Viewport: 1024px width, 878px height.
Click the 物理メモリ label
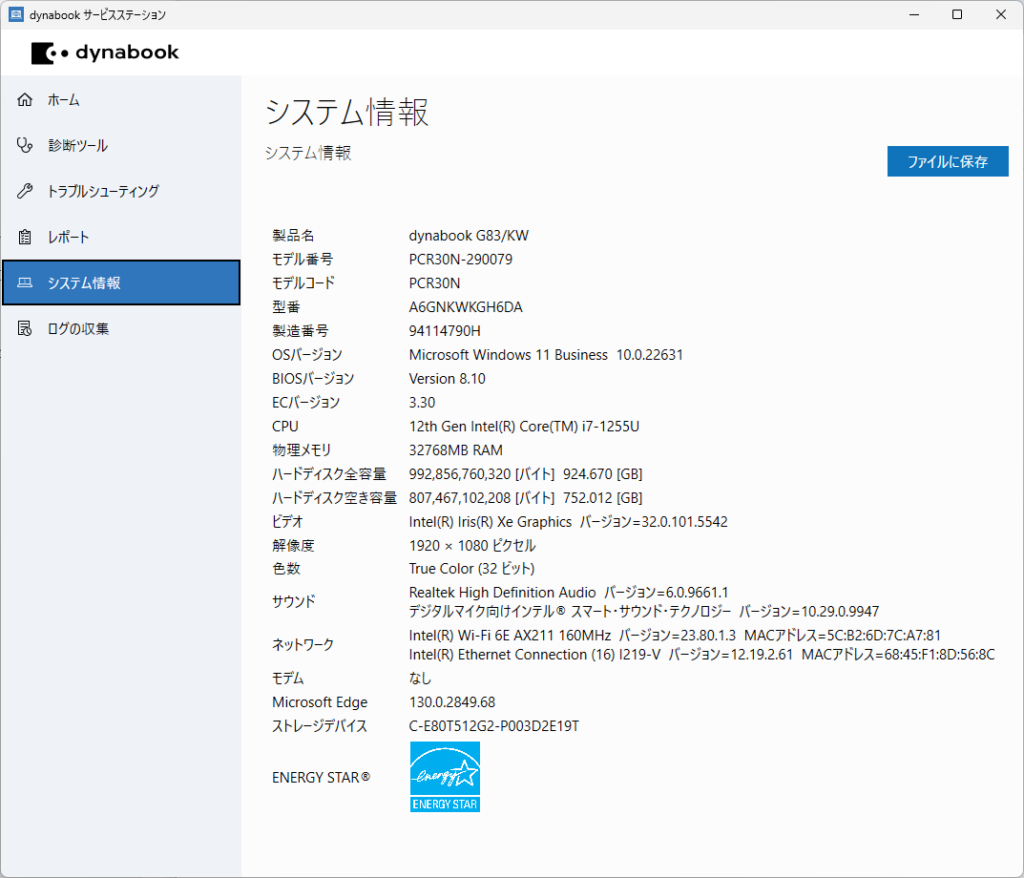click(x=302, y=450)
